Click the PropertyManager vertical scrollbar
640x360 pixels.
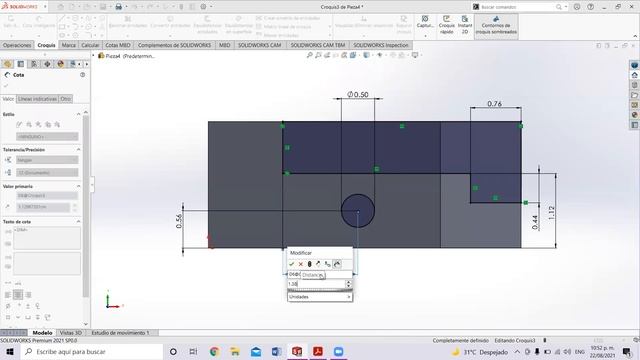pos(85,207)
